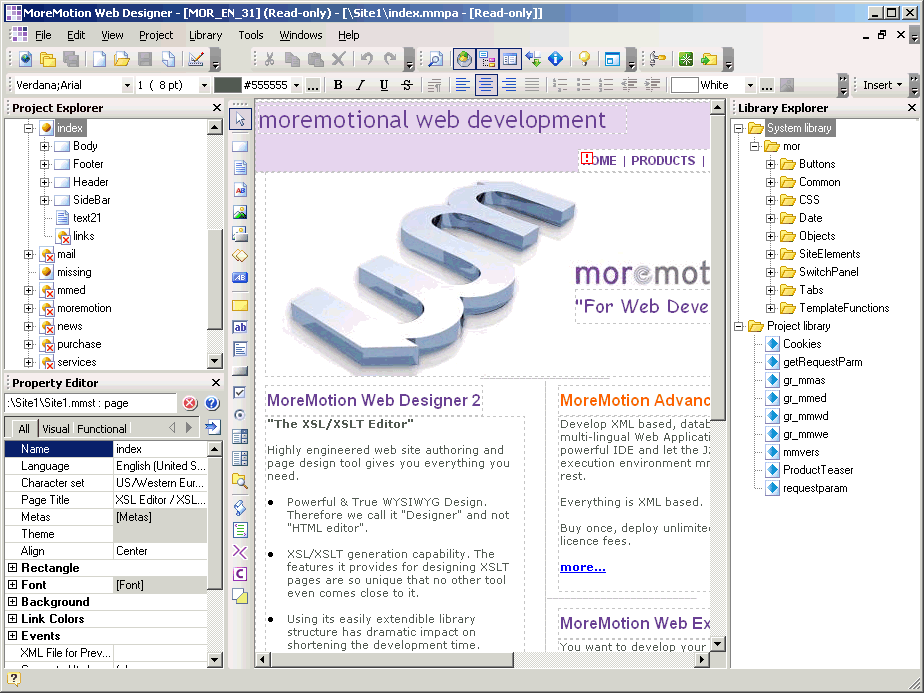Select the checkbox element tool
Image resolution: width=924 pixels, height=693 pixels.
[240, 392]
